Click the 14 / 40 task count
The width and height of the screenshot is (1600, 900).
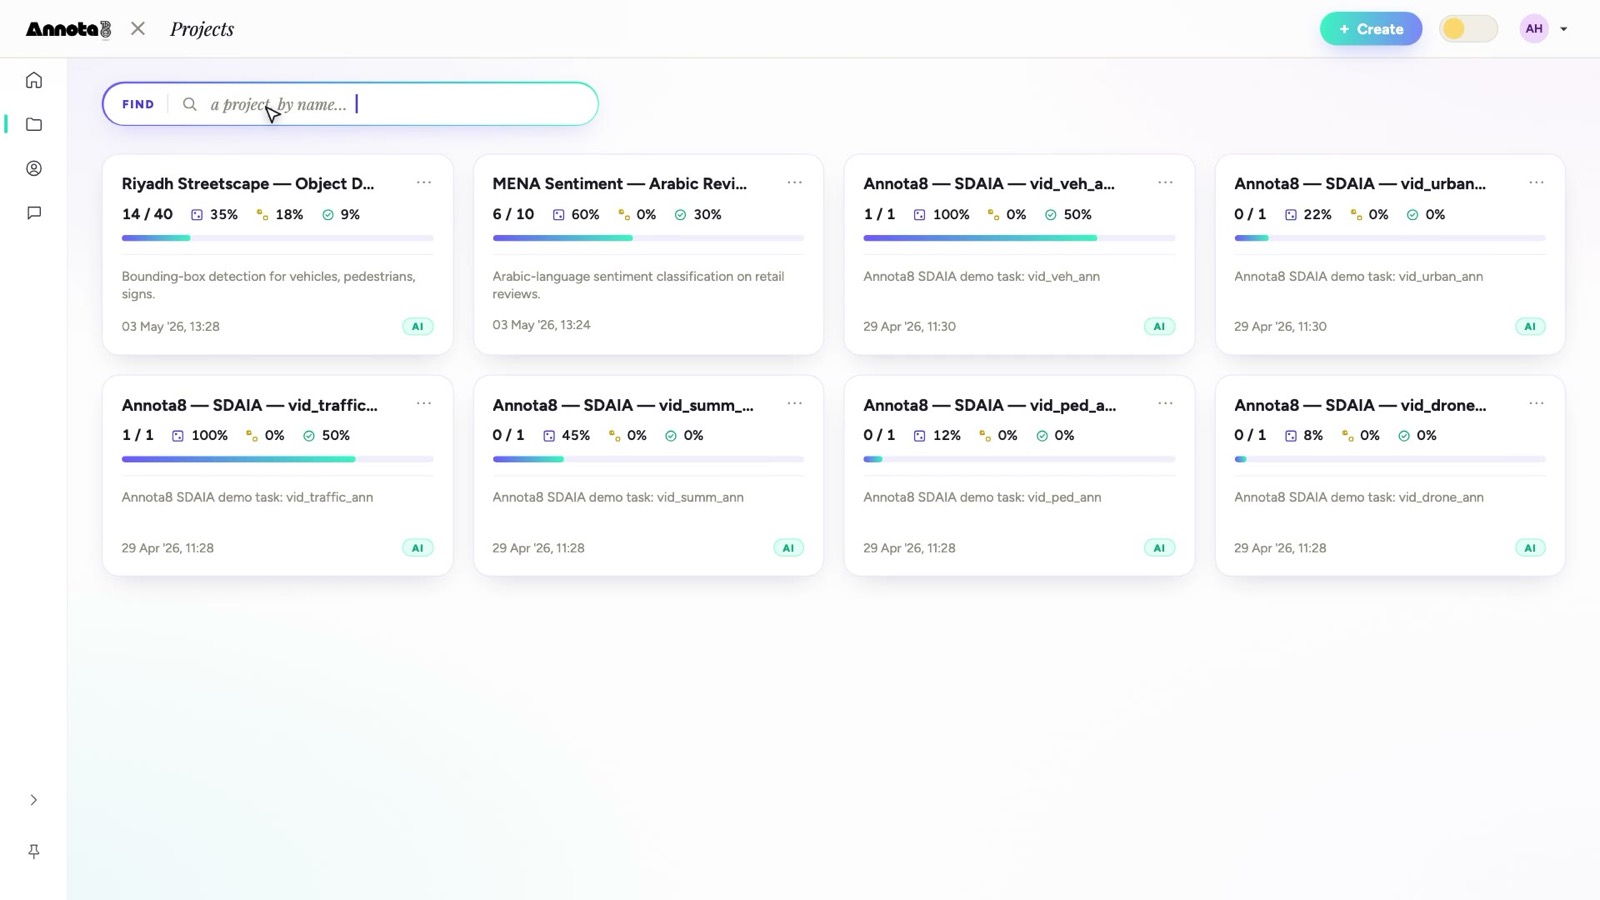point(147,214)
